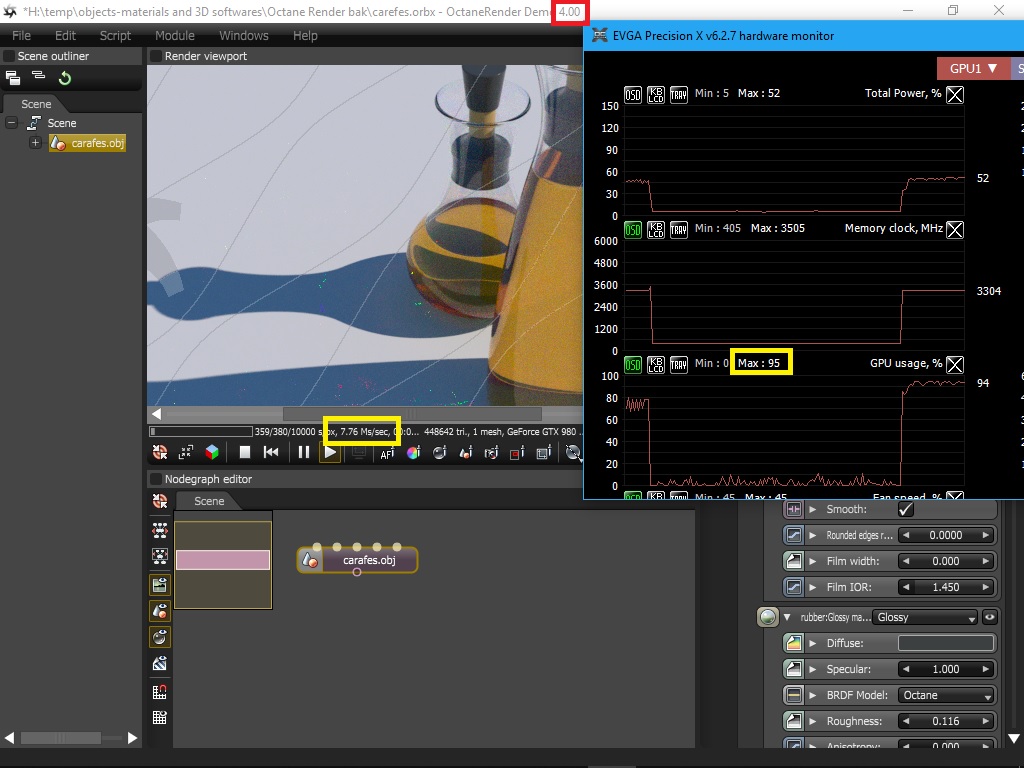
Task: Open the Glossy material type dropdown
Action: click(926, 618)
